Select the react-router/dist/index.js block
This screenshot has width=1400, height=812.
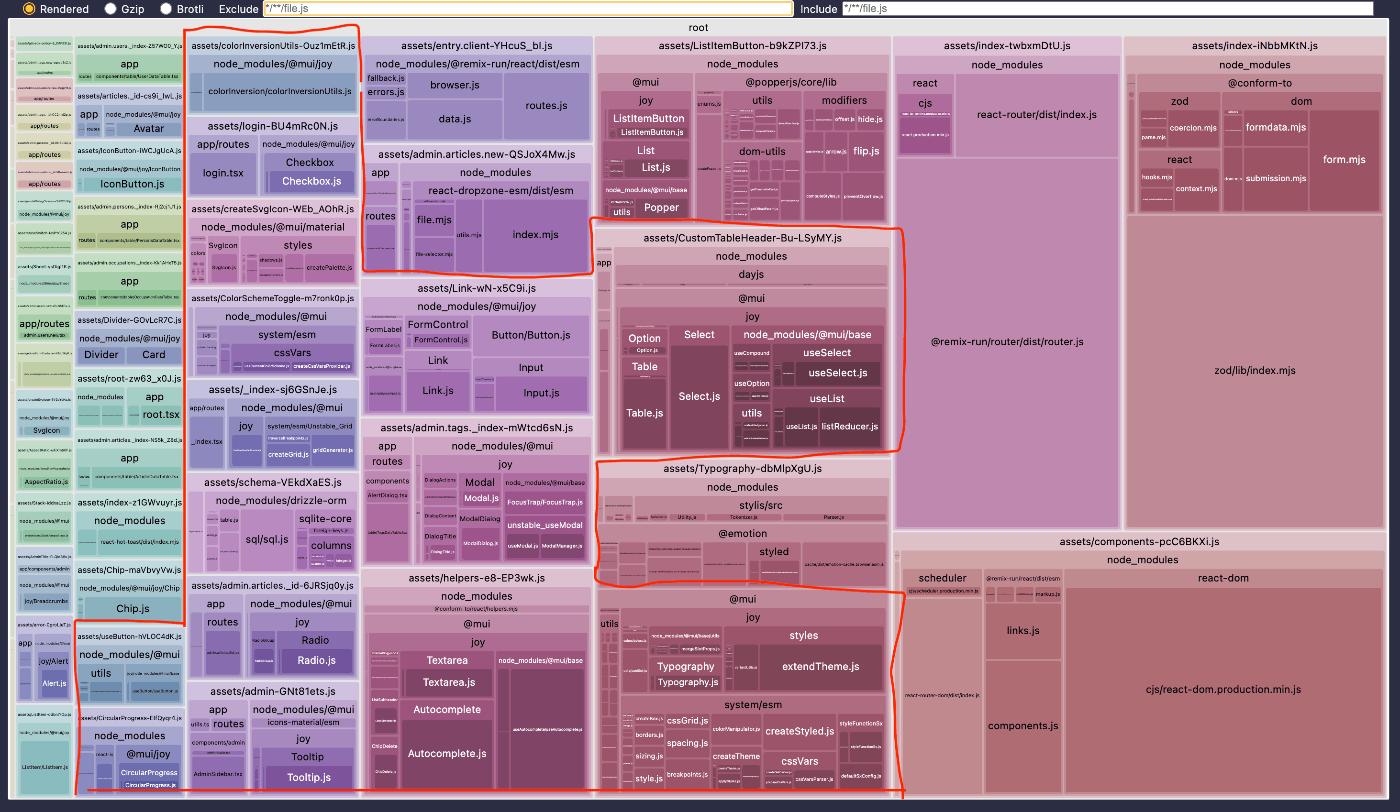click(x=1036, y=115)
